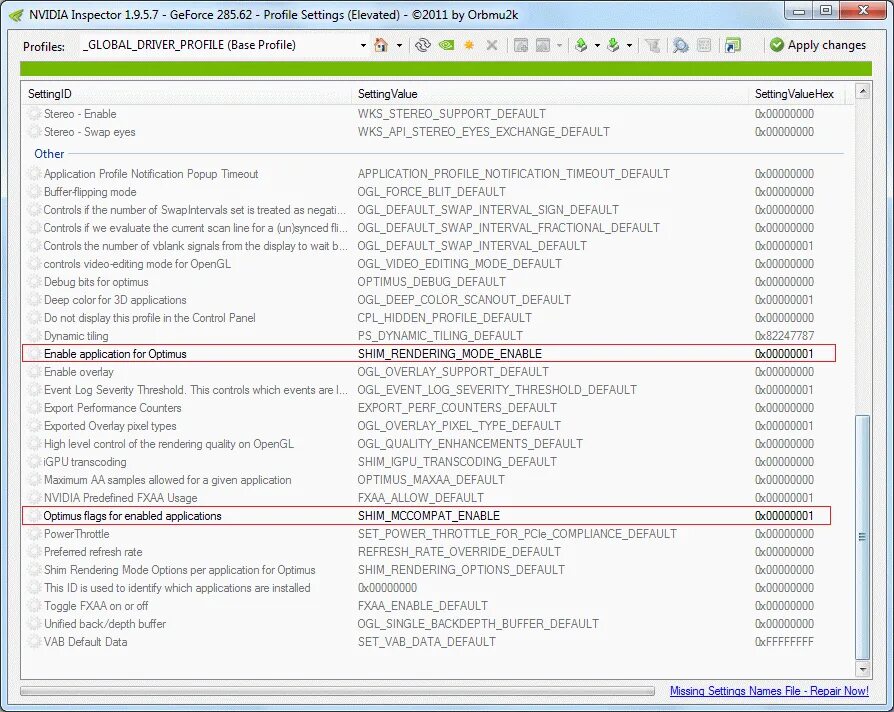Click Apply changes button

[818, 45]
